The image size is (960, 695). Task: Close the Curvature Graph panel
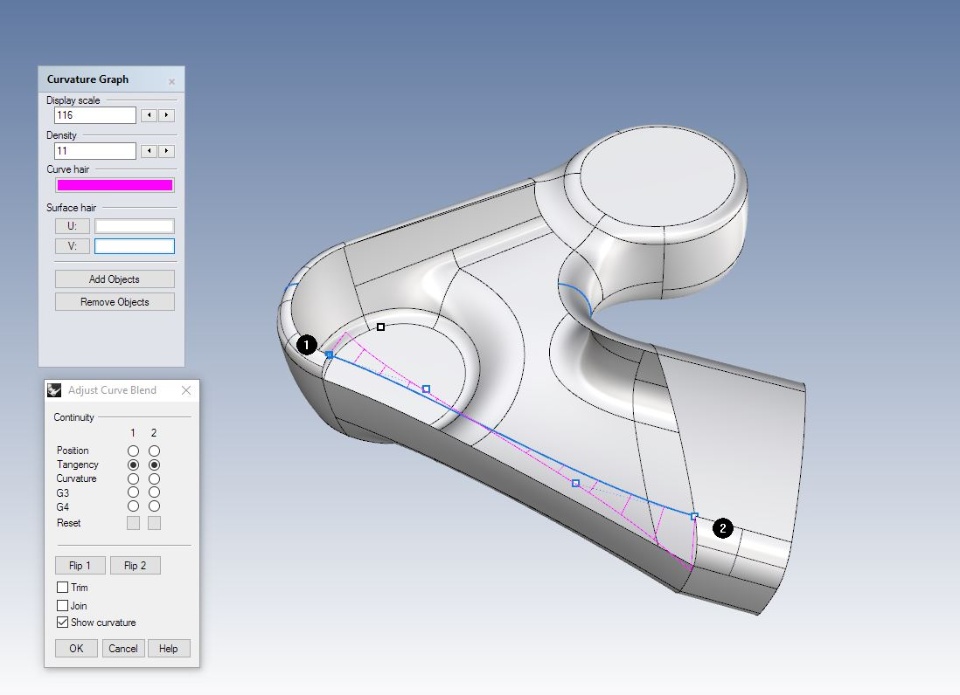(x=172, y=81)
